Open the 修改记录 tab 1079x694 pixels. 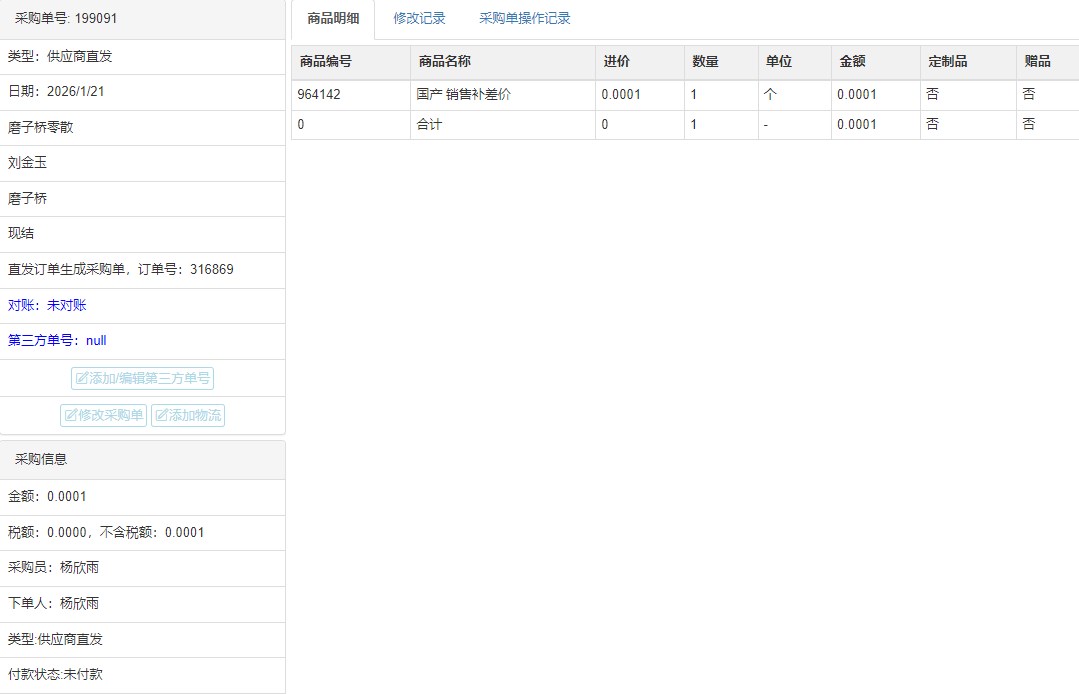pyautogui.click(x=419, y=19)
